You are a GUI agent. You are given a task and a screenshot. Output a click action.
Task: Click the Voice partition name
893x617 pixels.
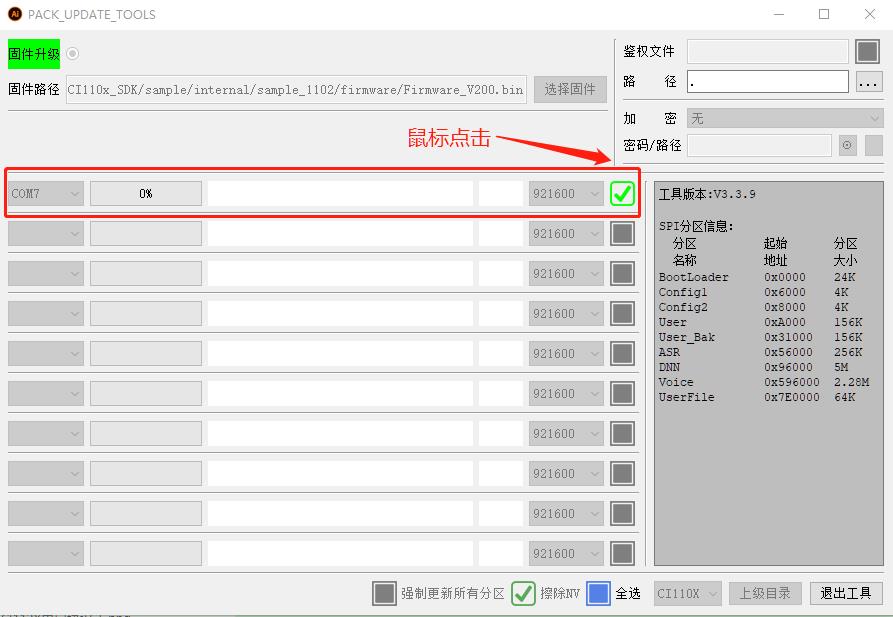click(x=675, y=382)
